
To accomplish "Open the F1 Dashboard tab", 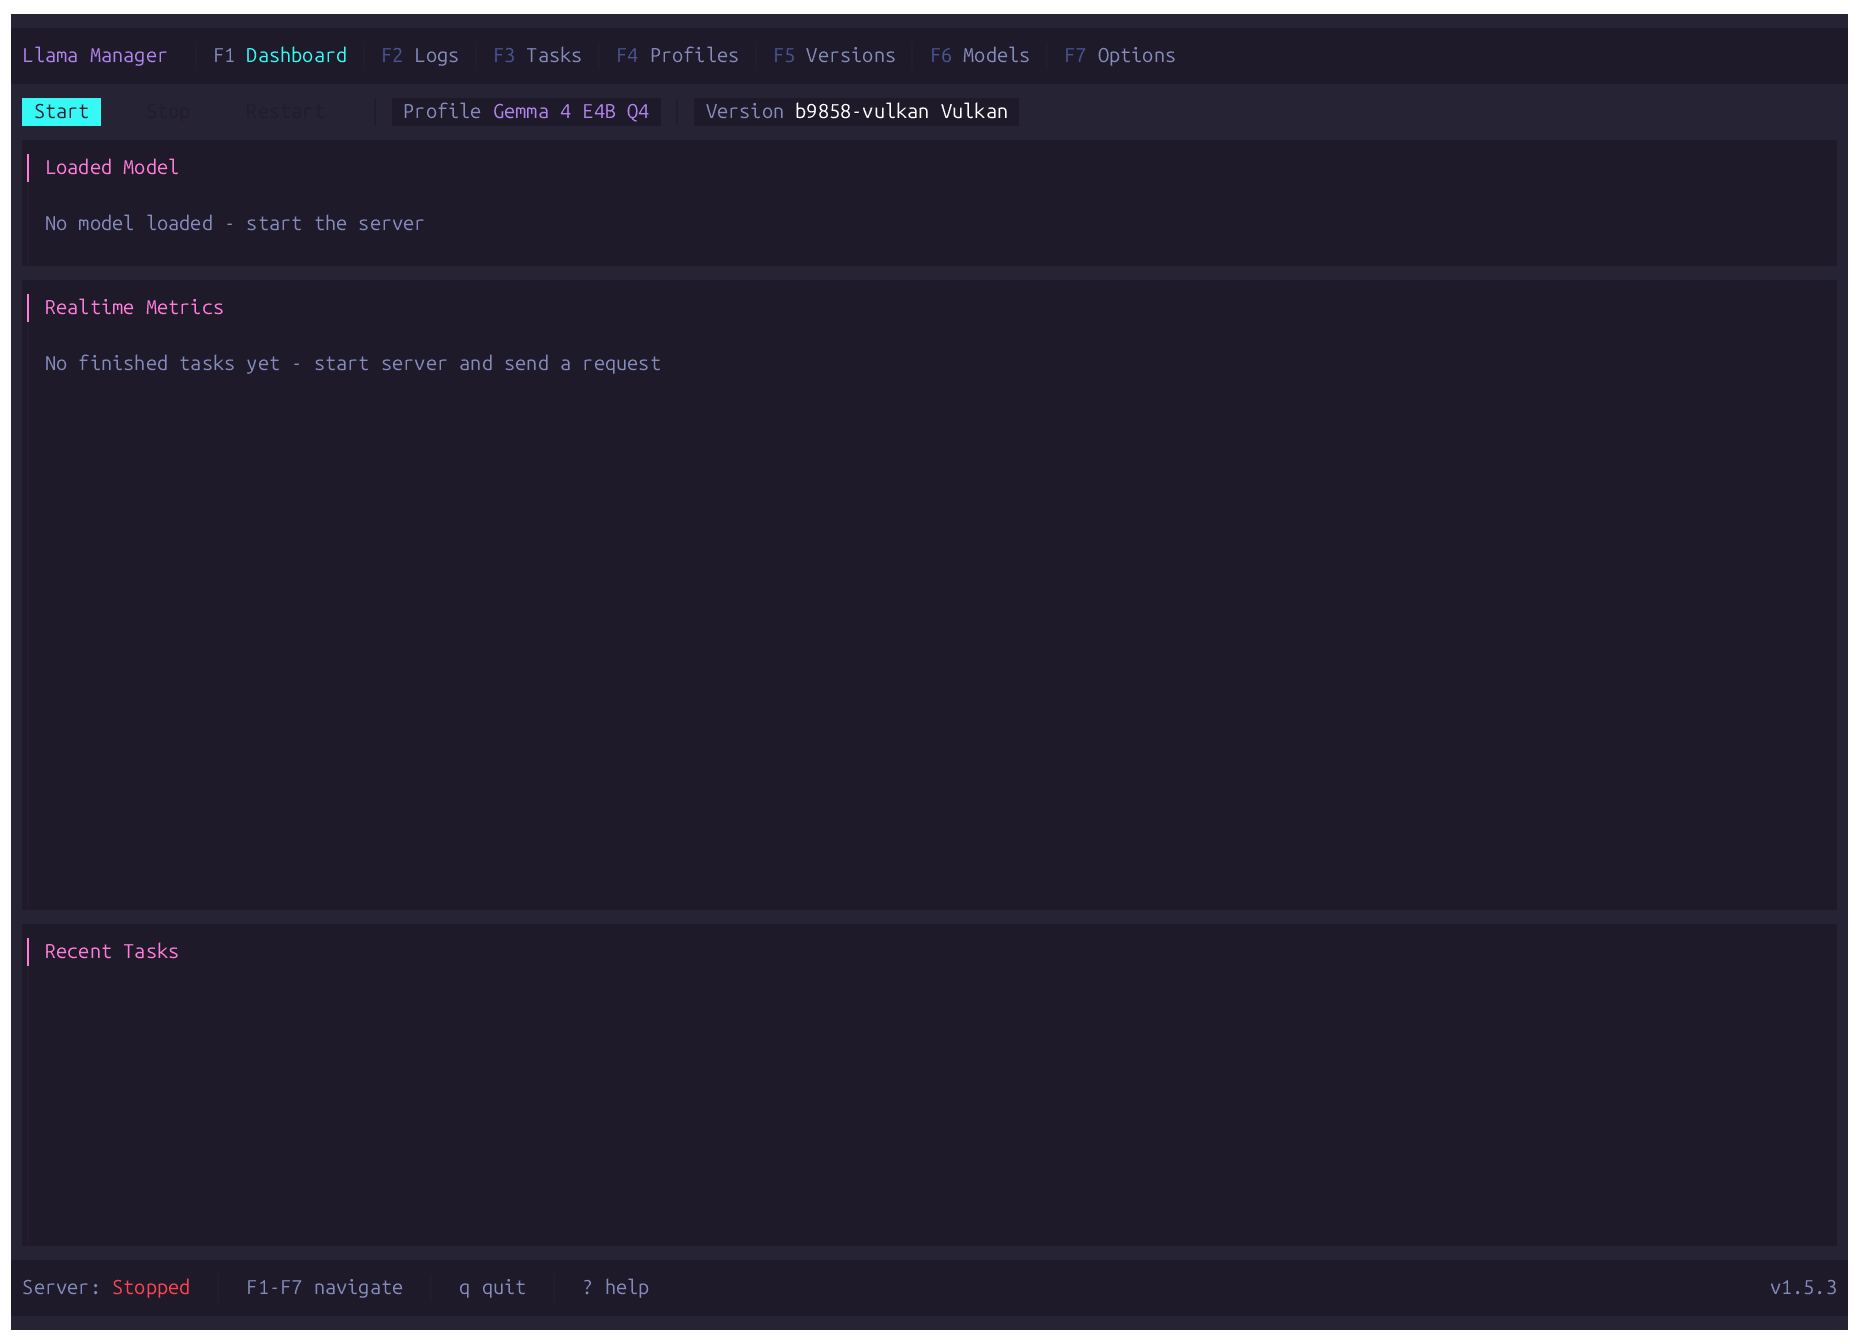I will click(280, 56).
